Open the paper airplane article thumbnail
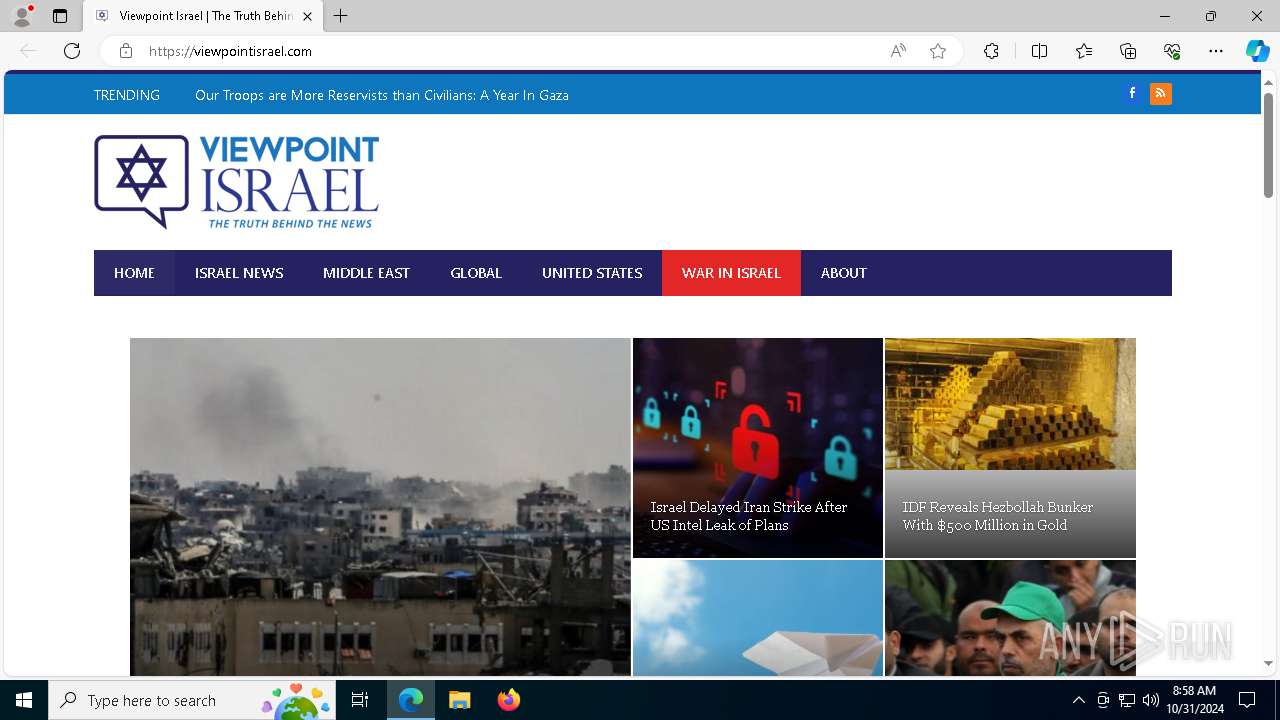This screenshot has height=720, width=1280. (758, 618)
